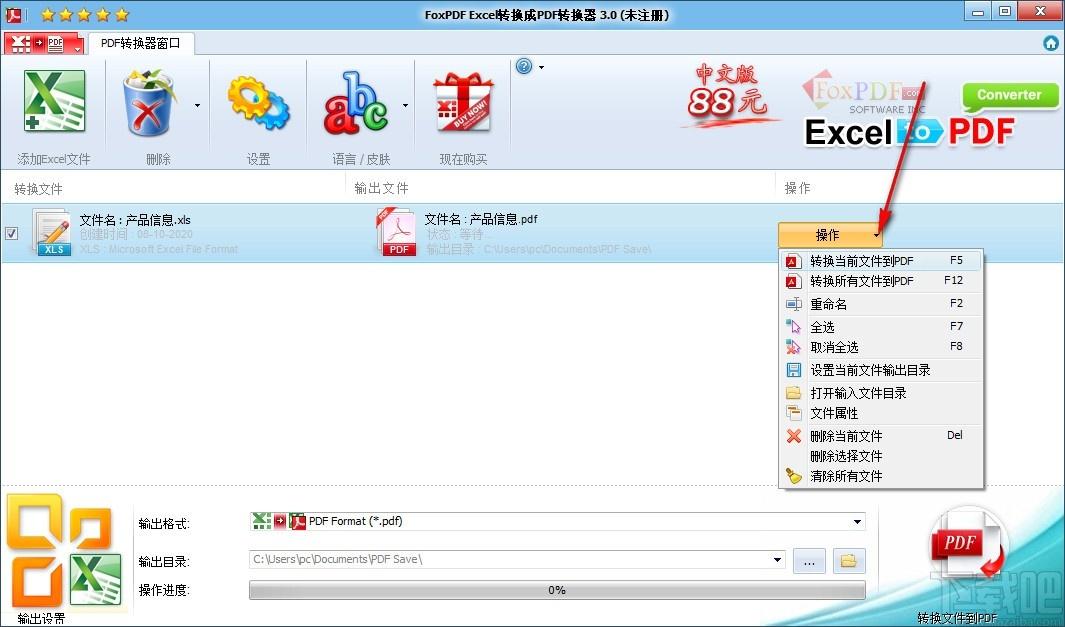Open Settings (设置) gear icon
The width and height of the screenshot is (1065, 627).
click(x=258, y=105)
